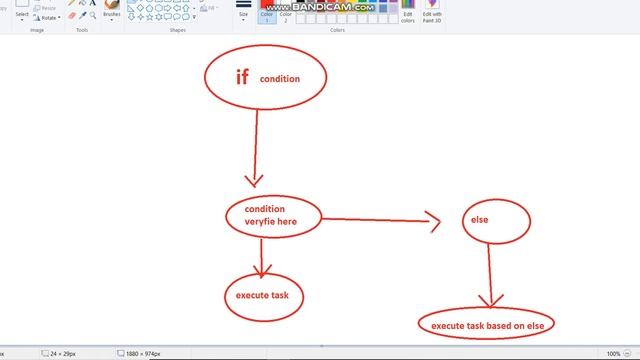
Task: Activate Color 2 background selector
Action: coord(285,11)
